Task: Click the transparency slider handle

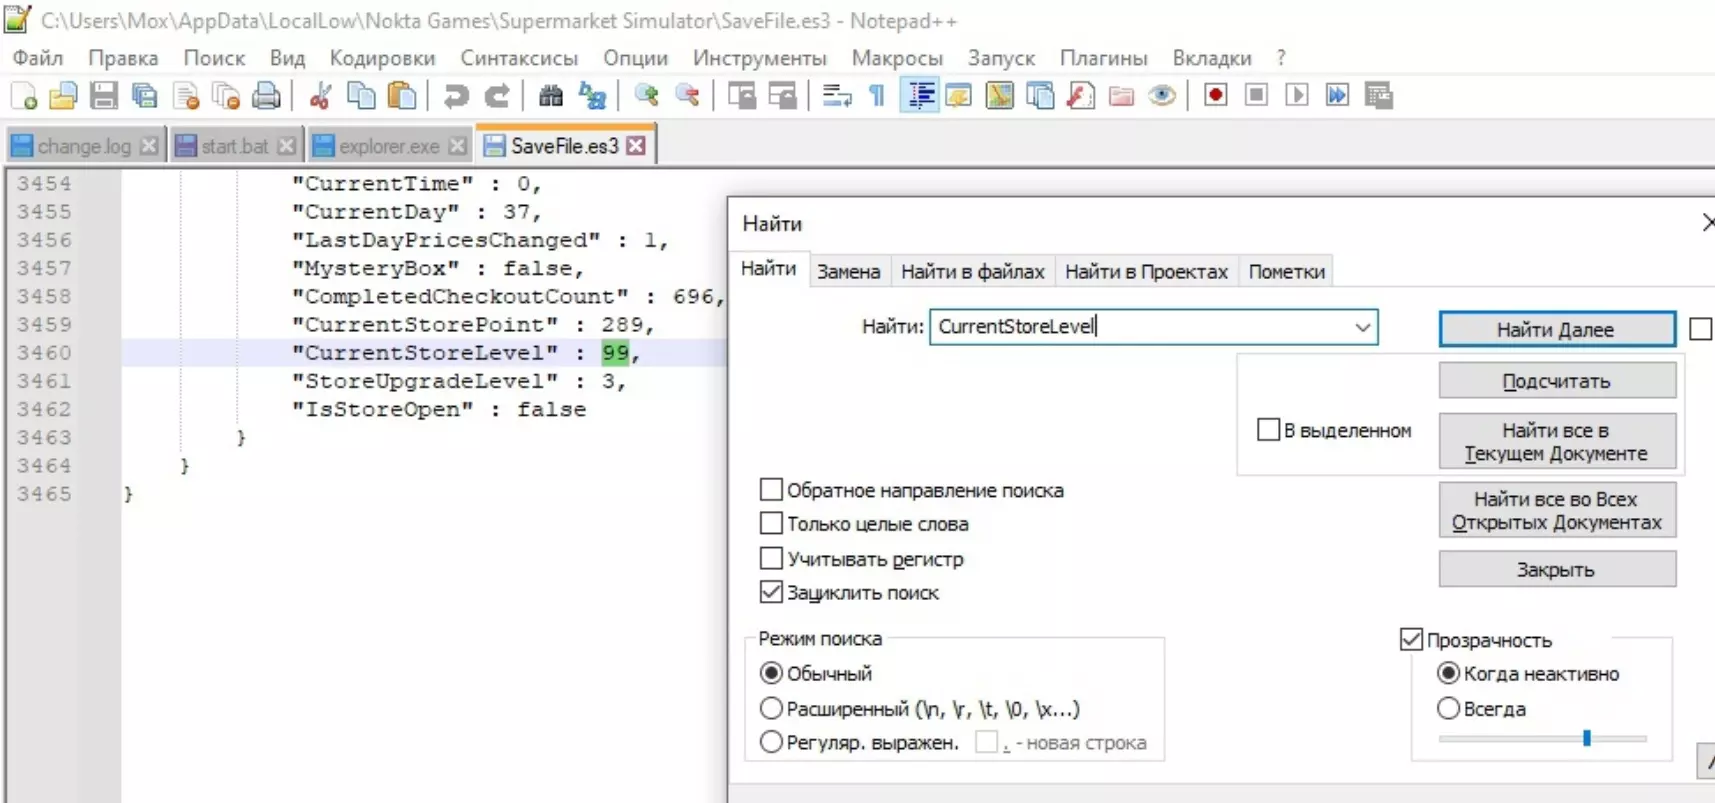Action: [1587, 738]
